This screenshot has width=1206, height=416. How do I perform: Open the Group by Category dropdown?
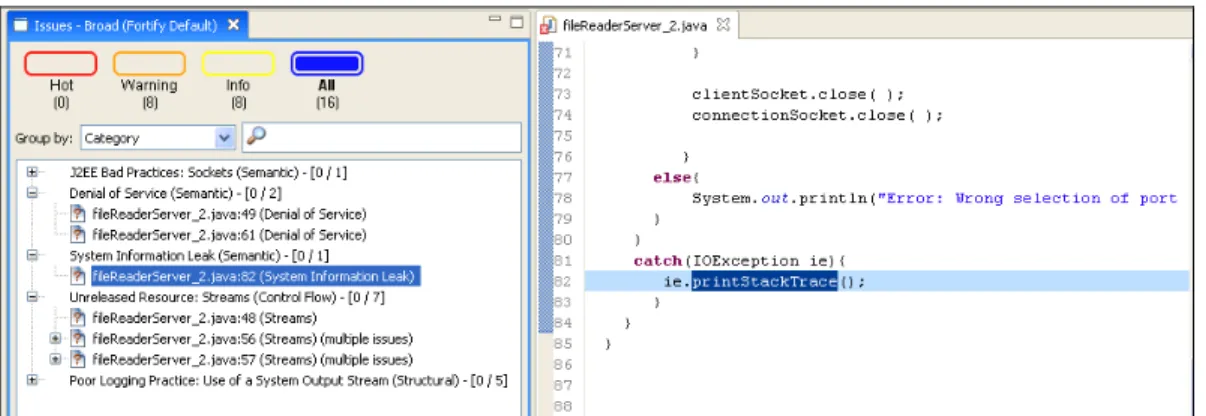[157, 138]
